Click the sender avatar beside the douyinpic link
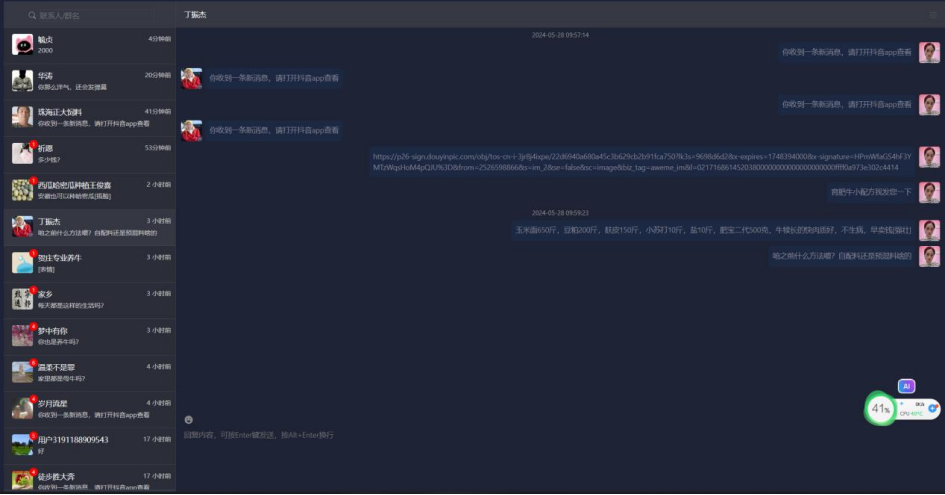Viewport: 945px width, 495px height. 929,157
